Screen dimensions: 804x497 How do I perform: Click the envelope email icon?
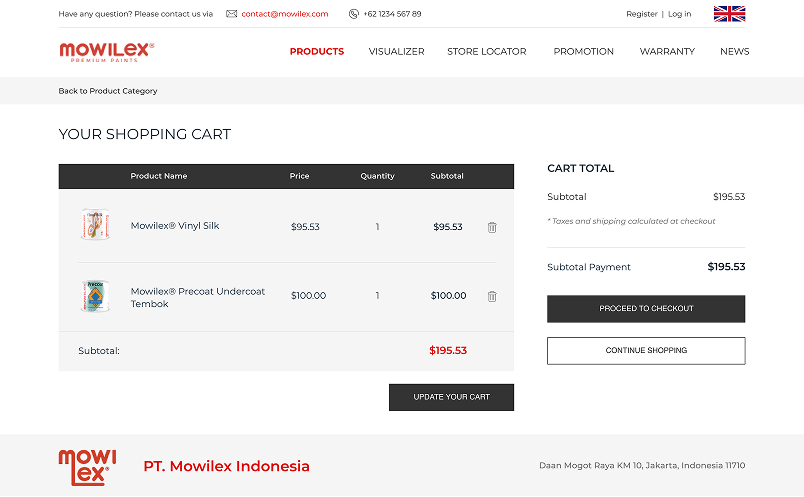[232, 14]
